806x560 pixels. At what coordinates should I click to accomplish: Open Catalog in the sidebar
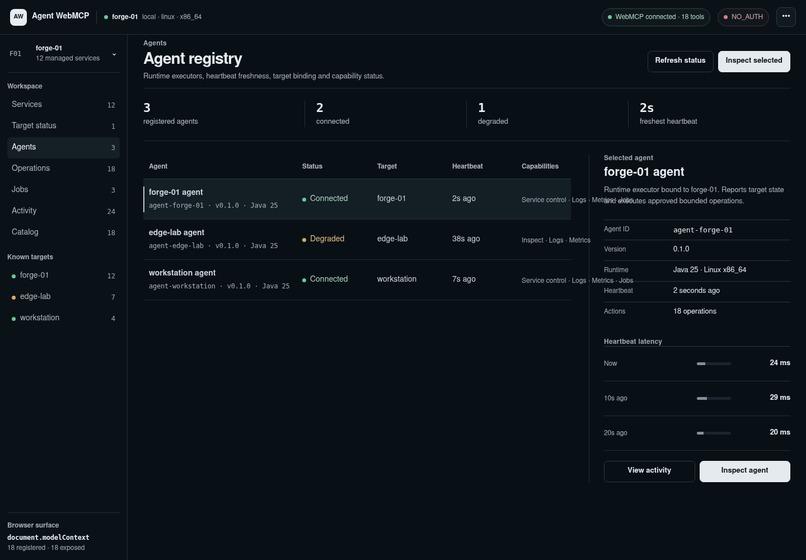(63, 232)
